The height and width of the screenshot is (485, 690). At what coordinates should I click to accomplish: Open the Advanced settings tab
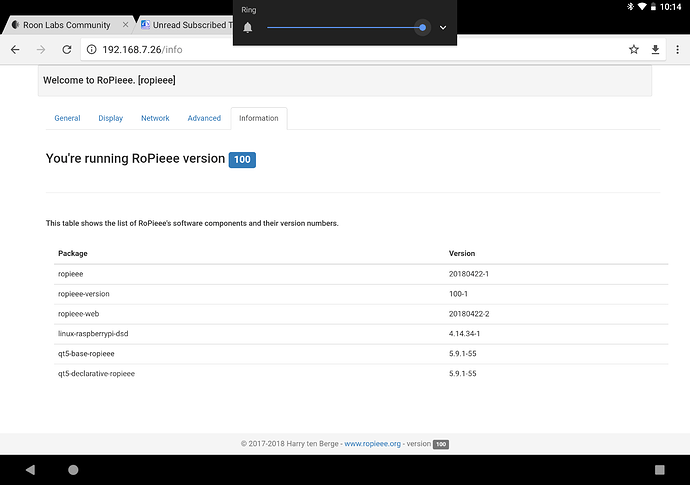coord(204,118)
